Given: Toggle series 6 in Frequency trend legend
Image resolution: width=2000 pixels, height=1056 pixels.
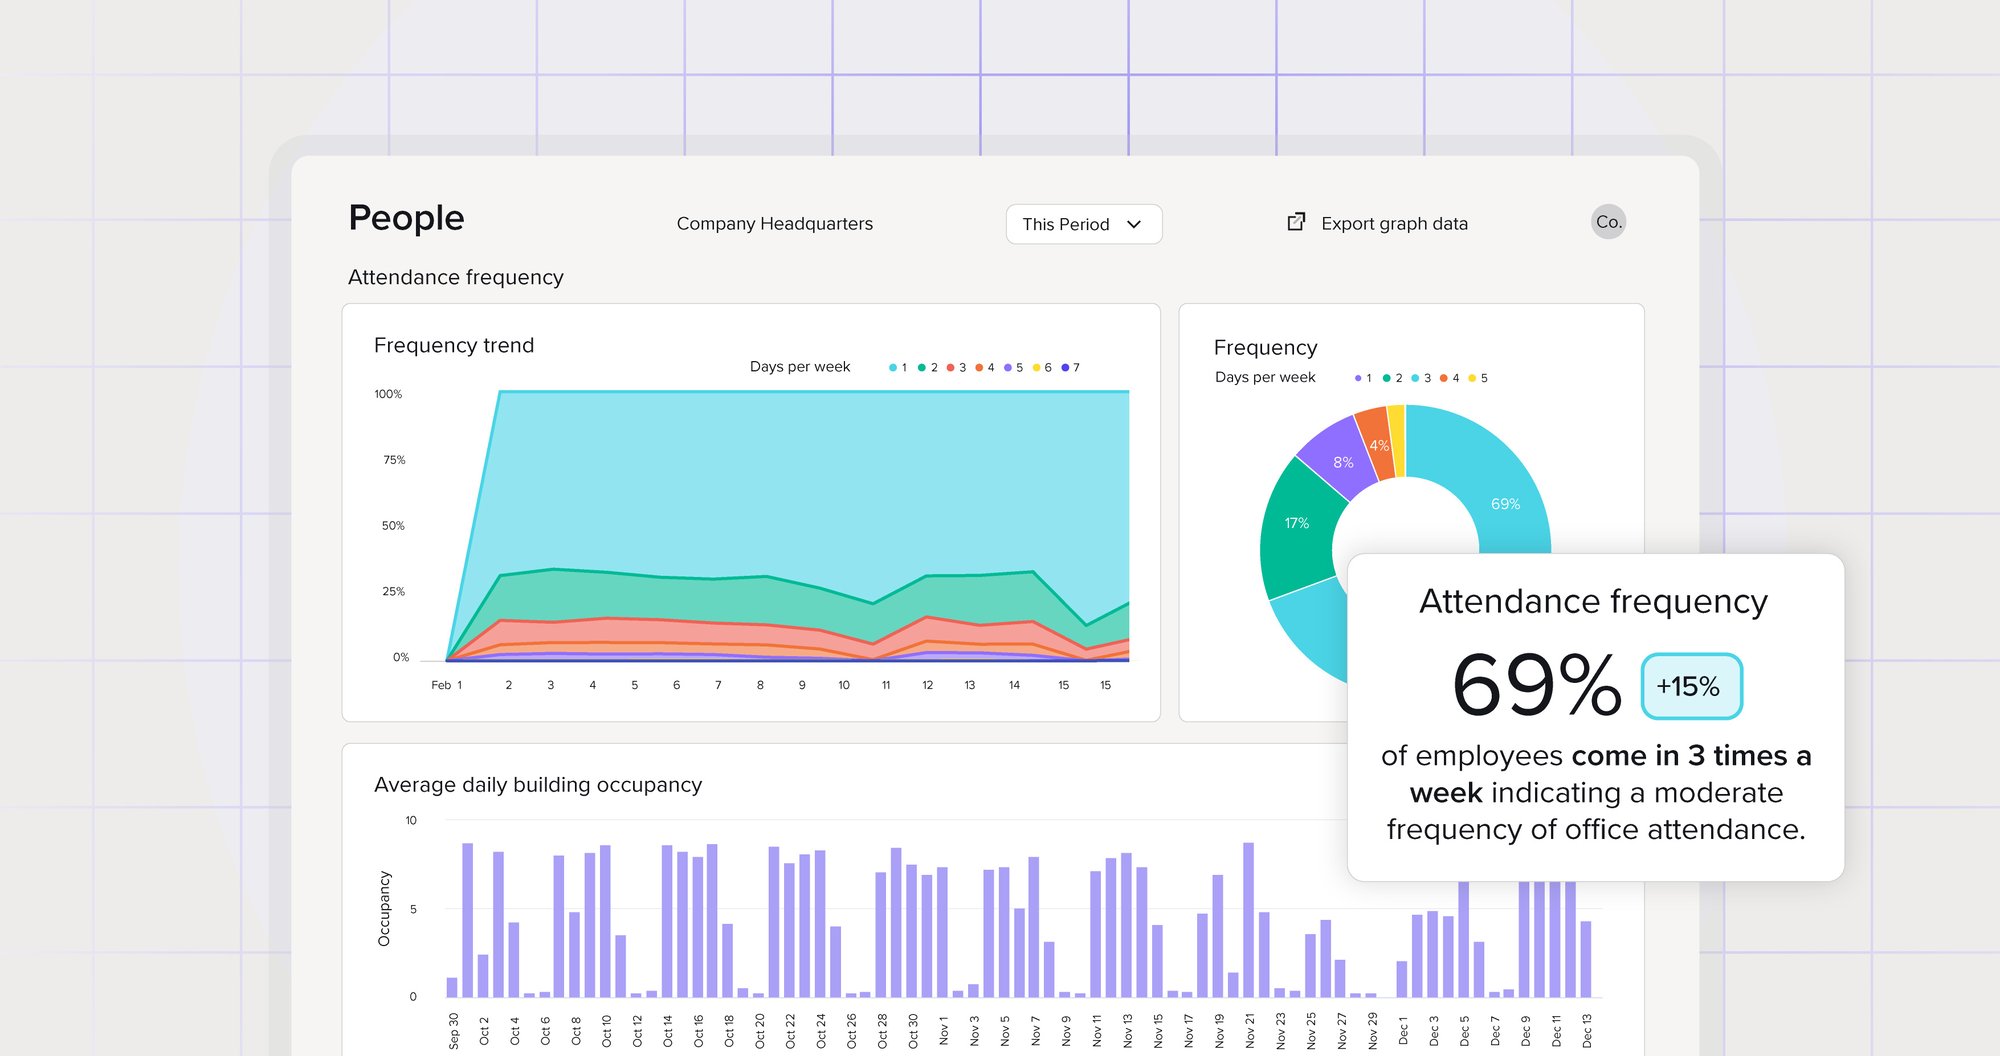Looking at the screenshot, I should pos(1042,368).
